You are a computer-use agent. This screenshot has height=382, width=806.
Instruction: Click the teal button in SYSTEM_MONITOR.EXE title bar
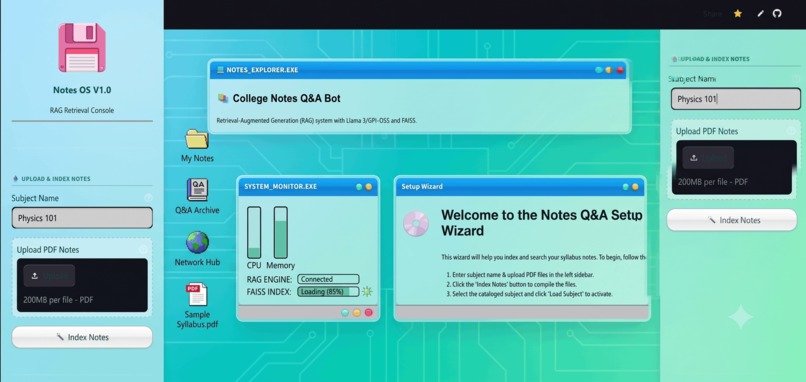pyautogui.click(x=359, y=187)
